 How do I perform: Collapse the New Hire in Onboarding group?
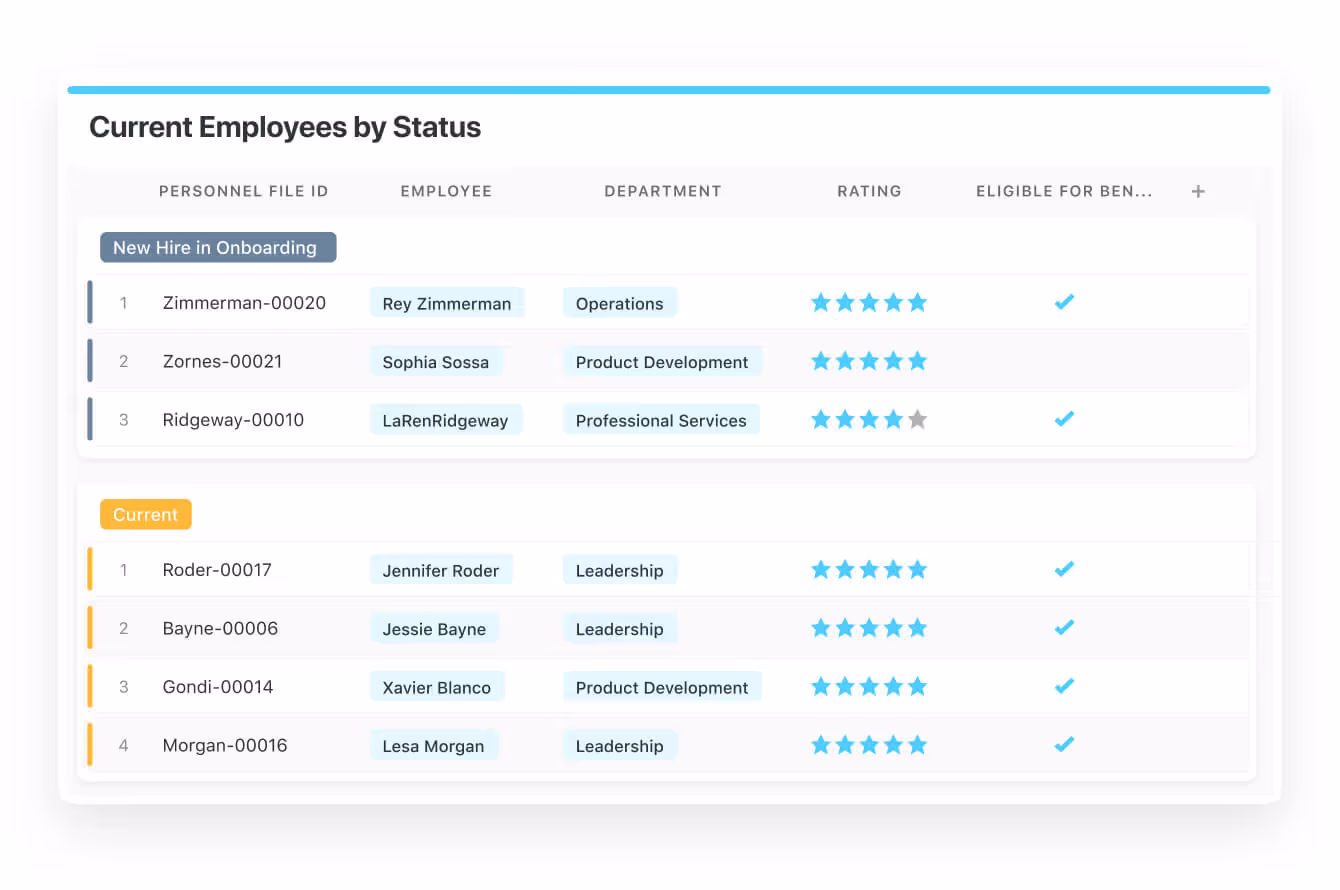coord(218,248)
